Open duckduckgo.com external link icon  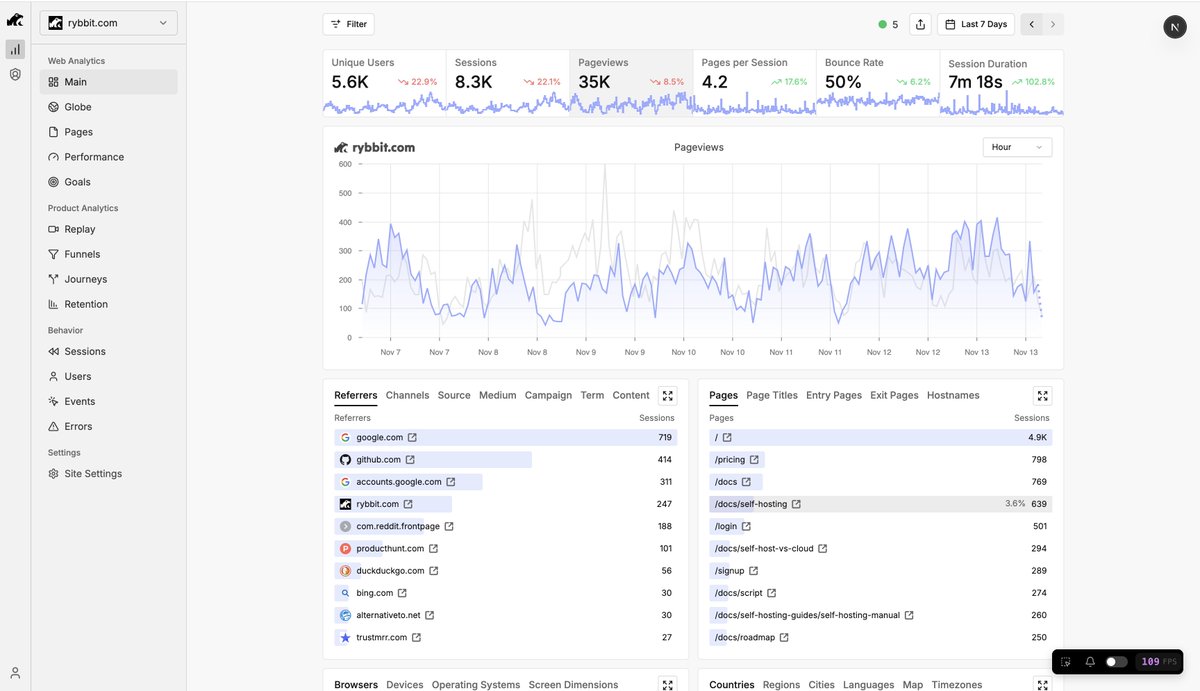(433, 571)
